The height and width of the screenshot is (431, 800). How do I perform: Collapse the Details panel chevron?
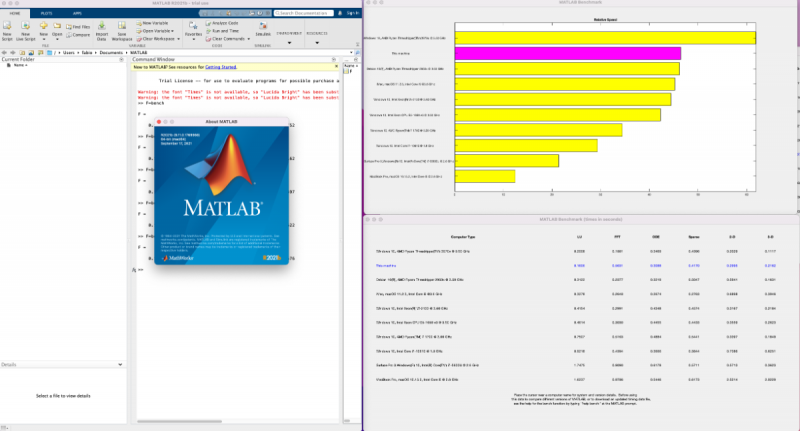coord(120,365)
